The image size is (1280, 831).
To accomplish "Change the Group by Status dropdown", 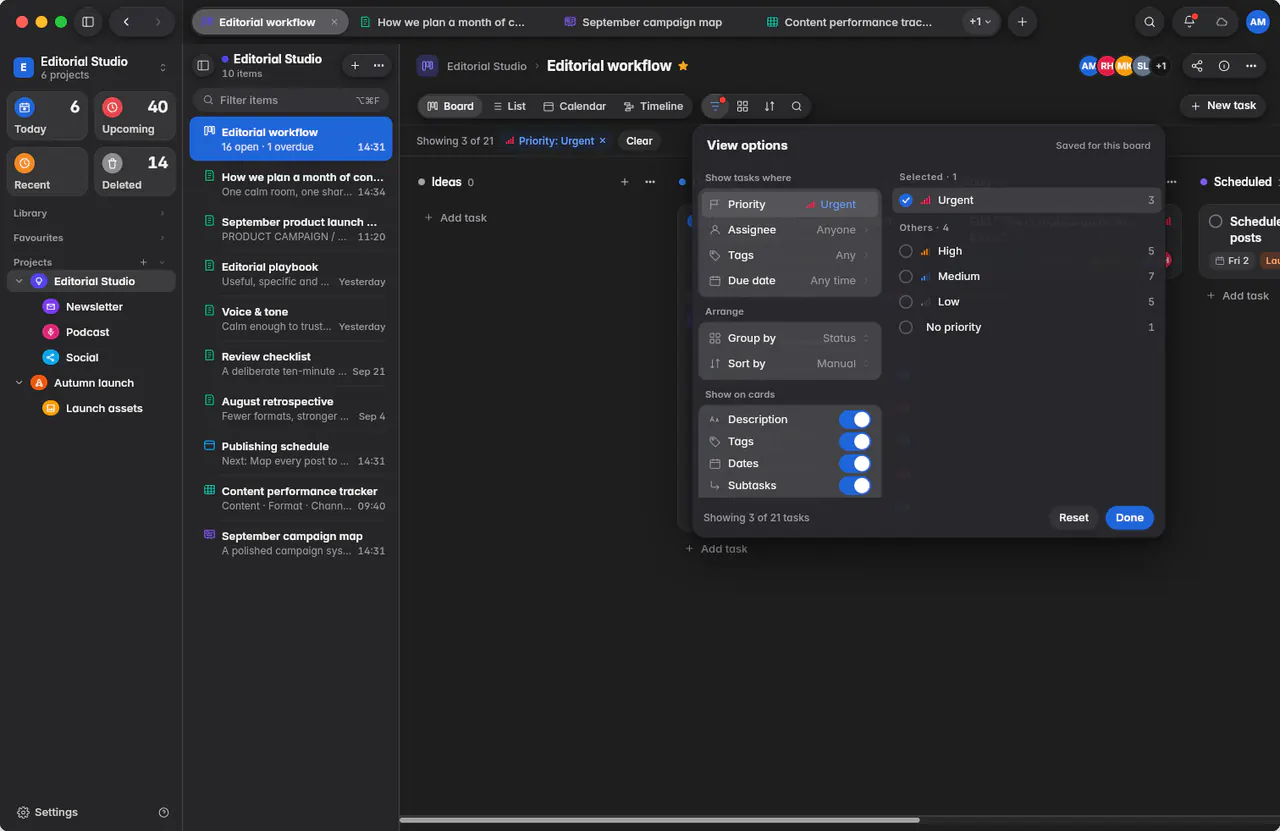I will [x=790, y=338].
